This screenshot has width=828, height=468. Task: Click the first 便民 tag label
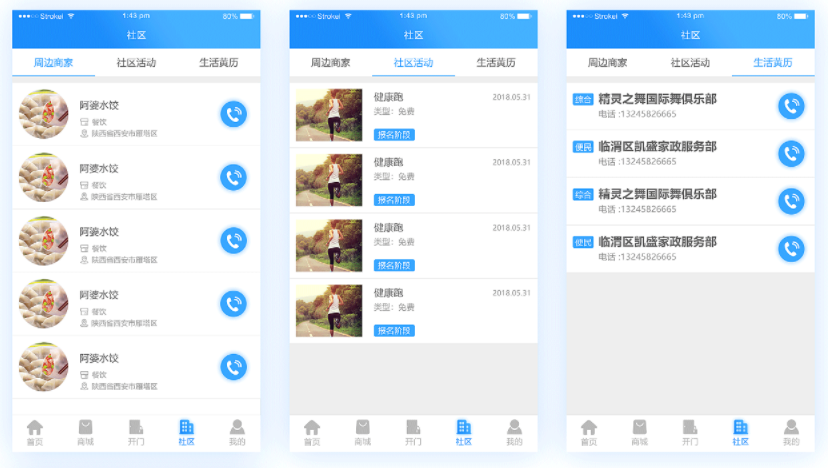pos(583,147)
